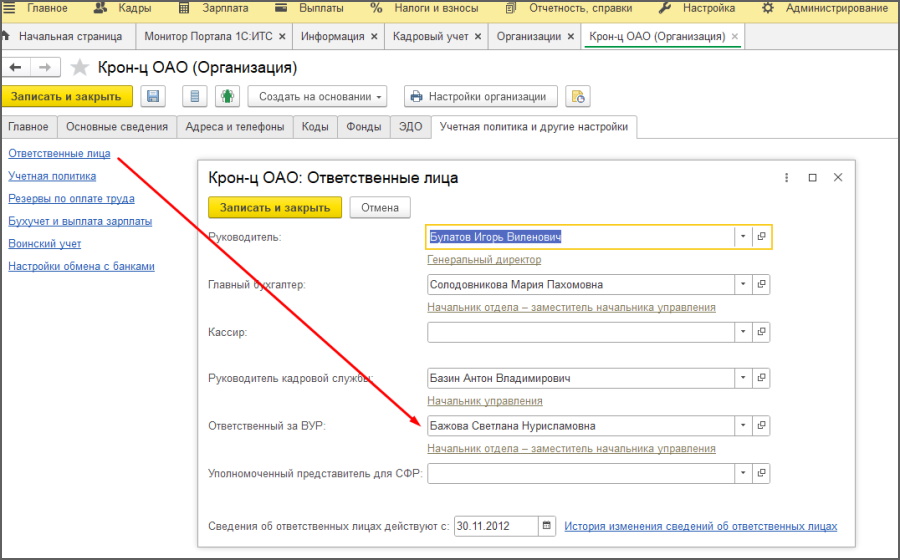The image size is (900, 560).
Task: Open the Воинский учет link
Action: pyautogui.click(x=45, y=244)
